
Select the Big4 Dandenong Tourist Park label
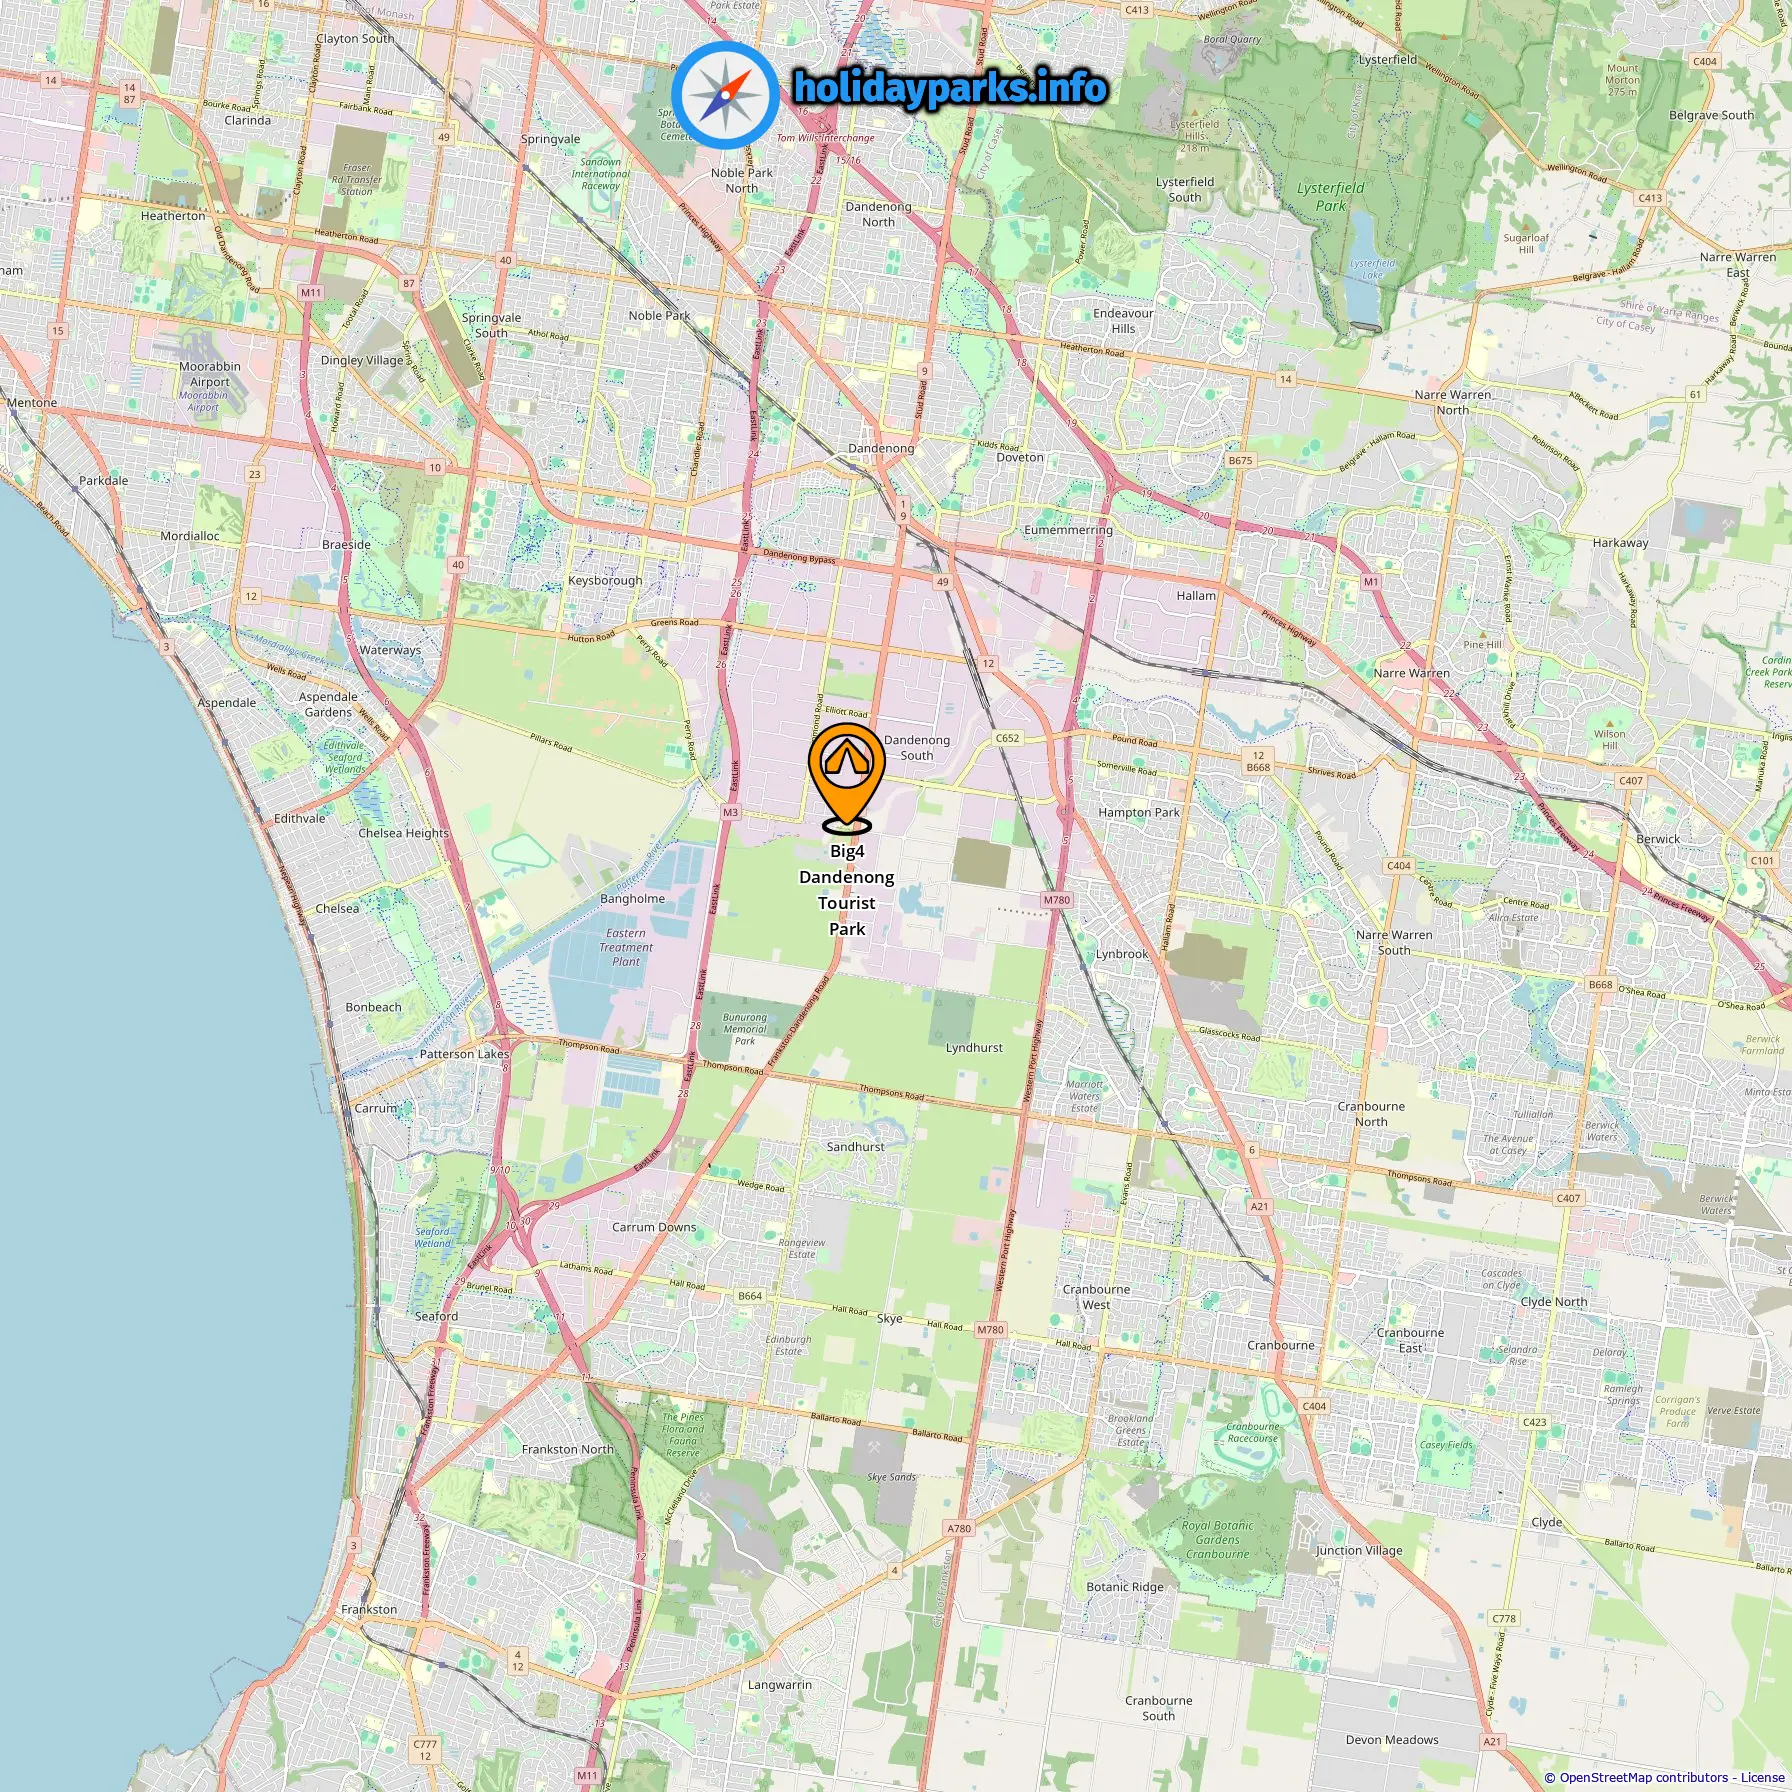(x=847, y=890)
